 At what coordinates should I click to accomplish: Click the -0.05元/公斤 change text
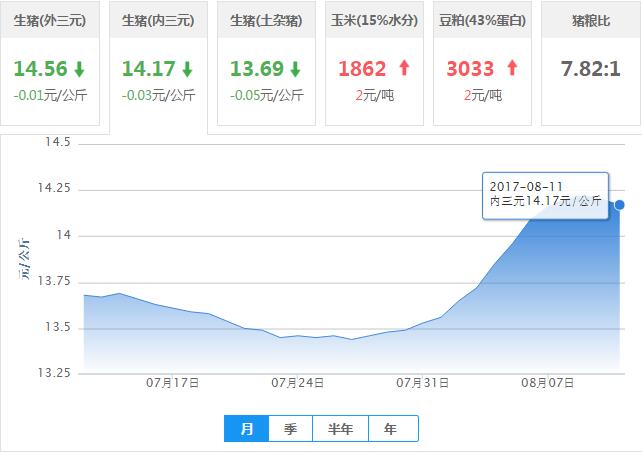[267, 95]
